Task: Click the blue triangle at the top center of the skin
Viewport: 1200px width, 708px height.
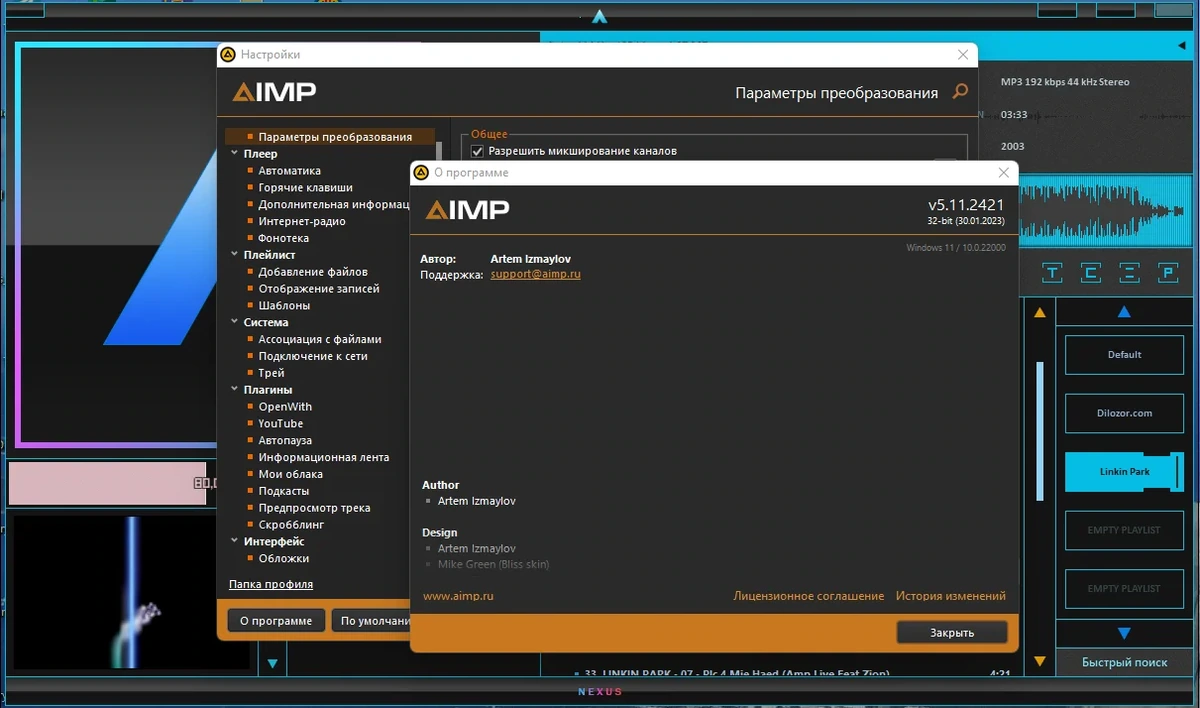Action: (599, 16)
